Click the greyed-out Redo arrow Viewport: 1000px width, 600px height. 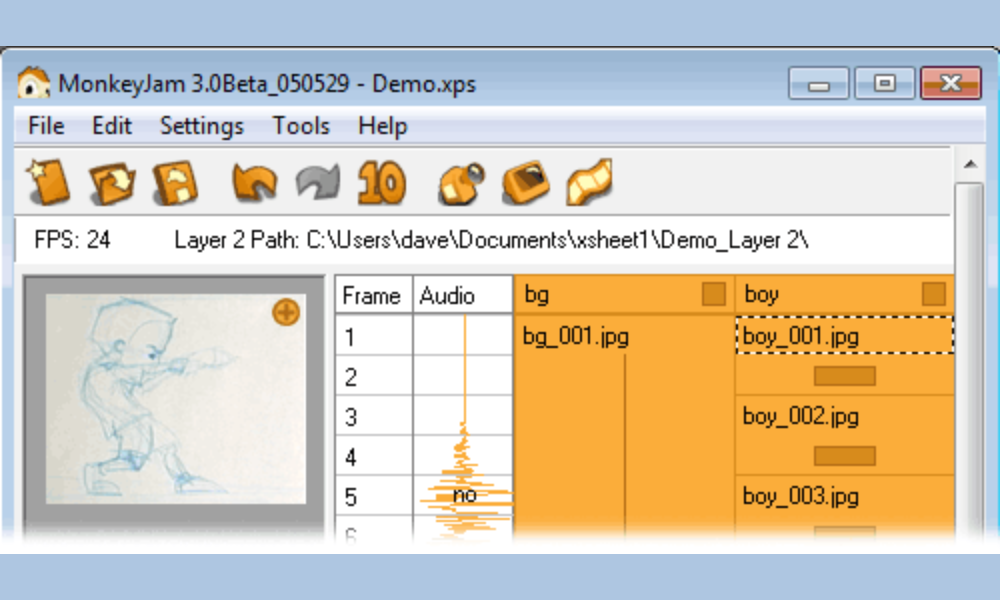pyautogui.click(x=318, y=184)
